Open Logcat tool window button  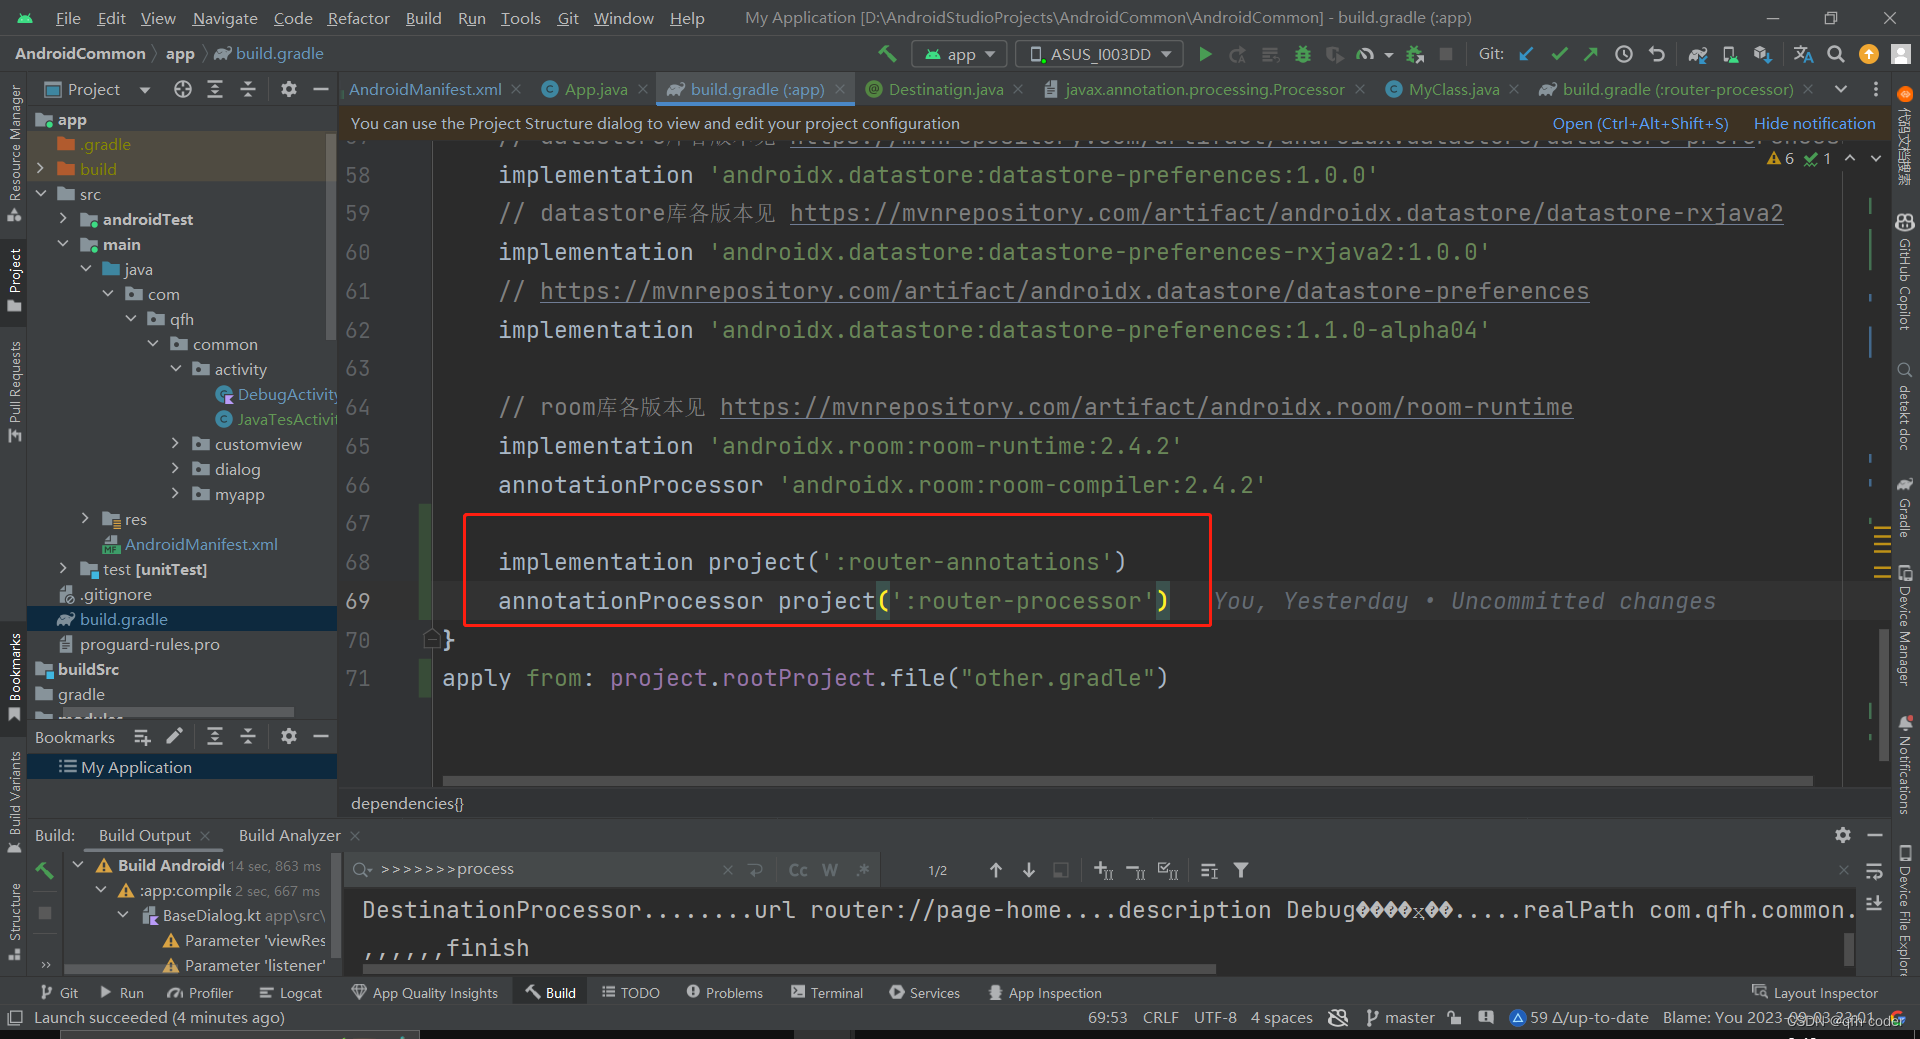pos(291,992)
